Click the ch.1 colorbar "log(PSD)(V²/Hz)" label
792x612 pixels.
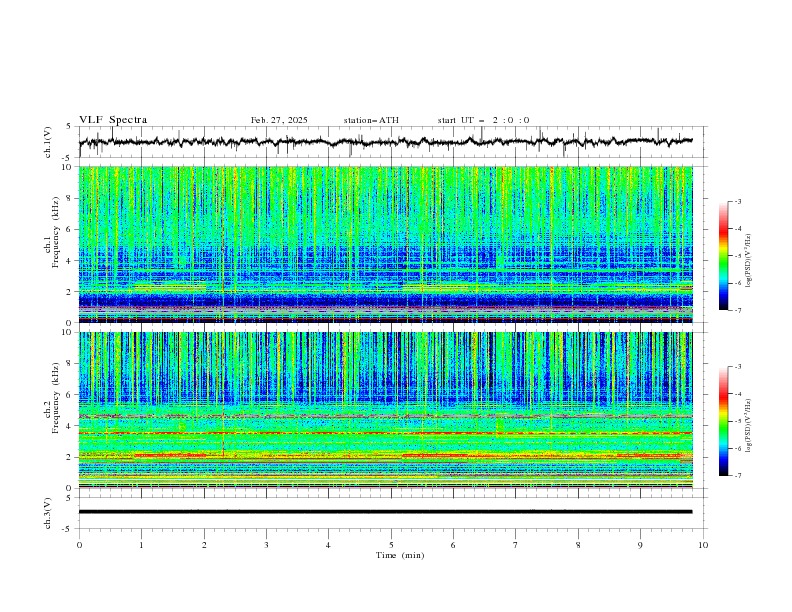pos(749,261)
